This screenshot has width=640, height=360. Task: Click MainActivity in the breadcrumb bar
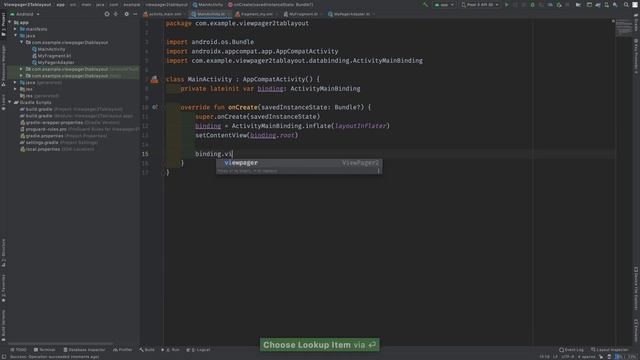pos(208,4)
